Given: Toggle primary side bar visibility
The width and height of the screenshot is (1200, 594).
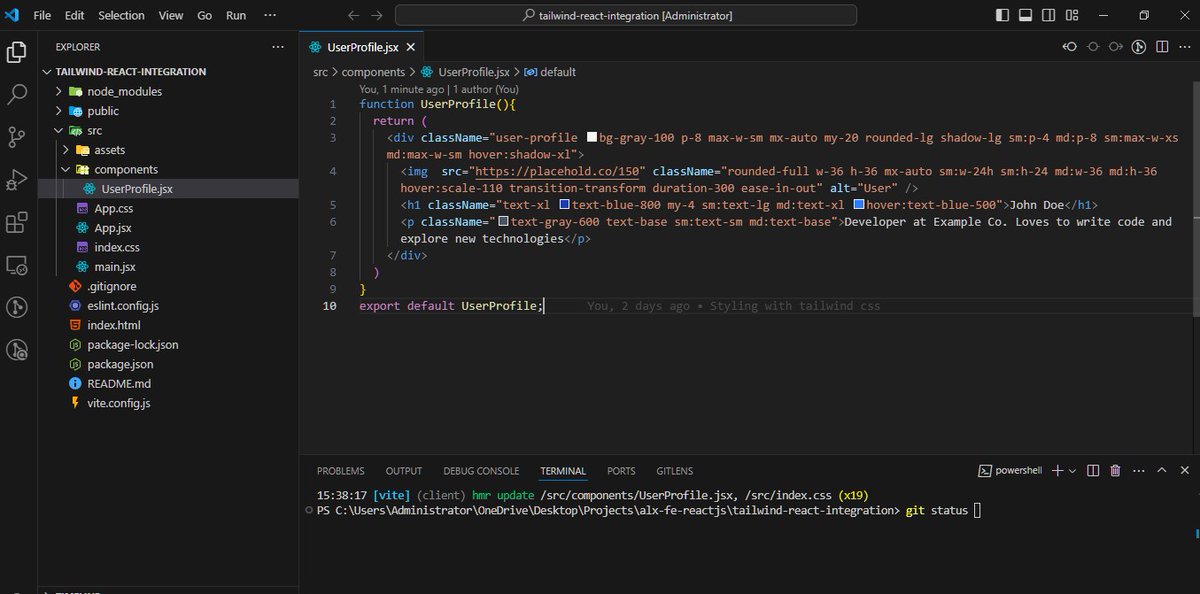Looking at the screenshot, I should [1003, 16].
